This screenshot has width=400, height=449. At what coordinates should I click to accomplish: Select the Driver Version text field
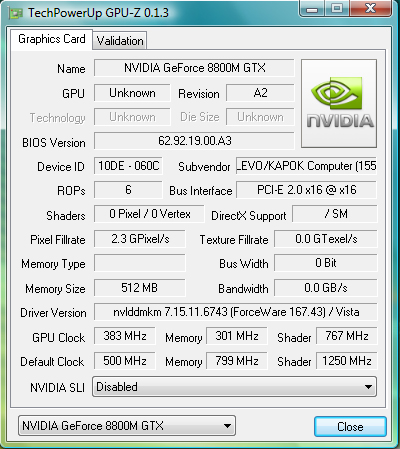point(236,312)
